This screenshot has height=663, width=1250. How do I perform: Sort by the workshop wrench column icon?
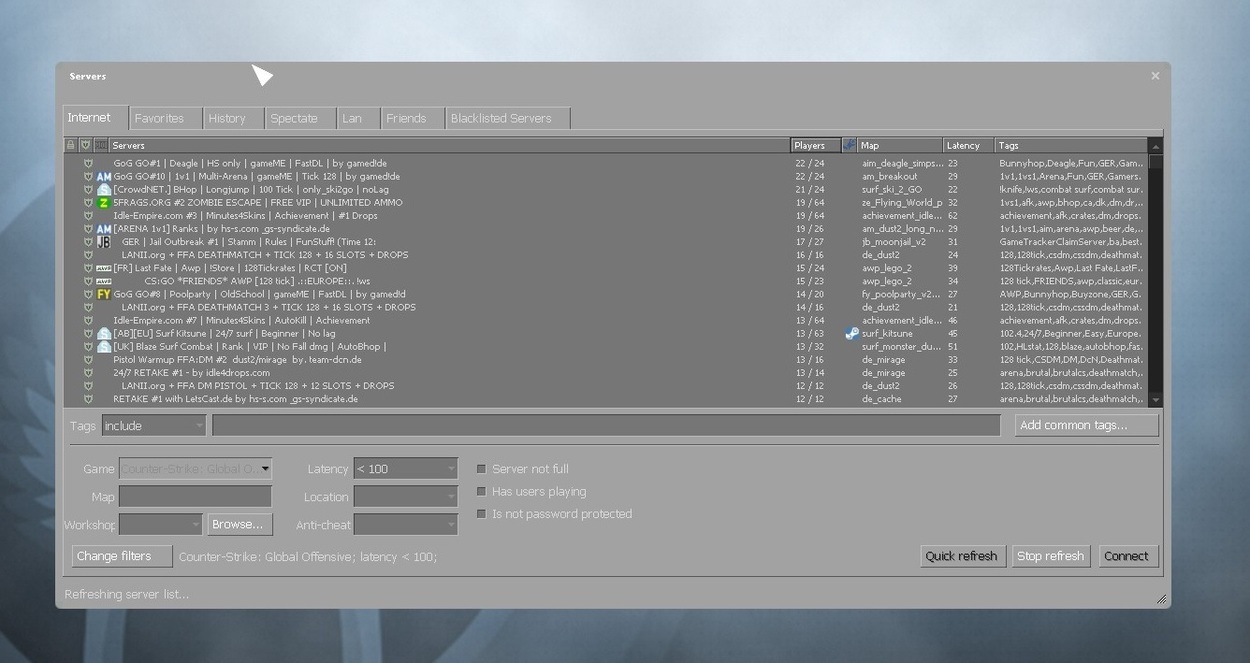tap(850, 145)
